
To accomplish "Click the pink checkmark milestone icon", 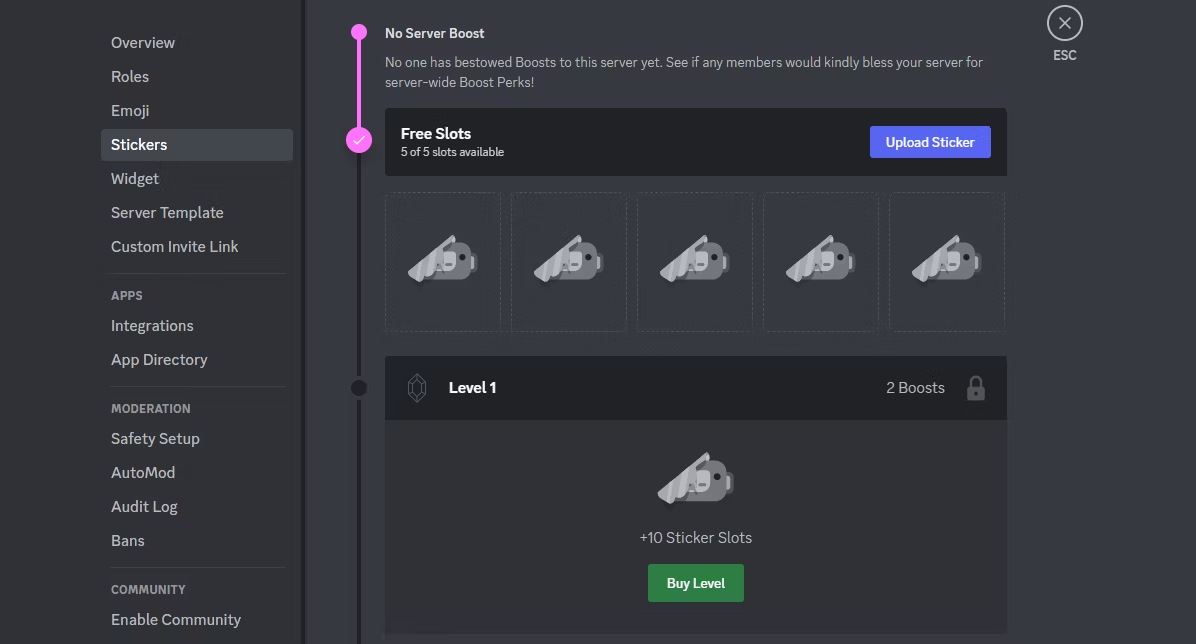I will 358,140.
